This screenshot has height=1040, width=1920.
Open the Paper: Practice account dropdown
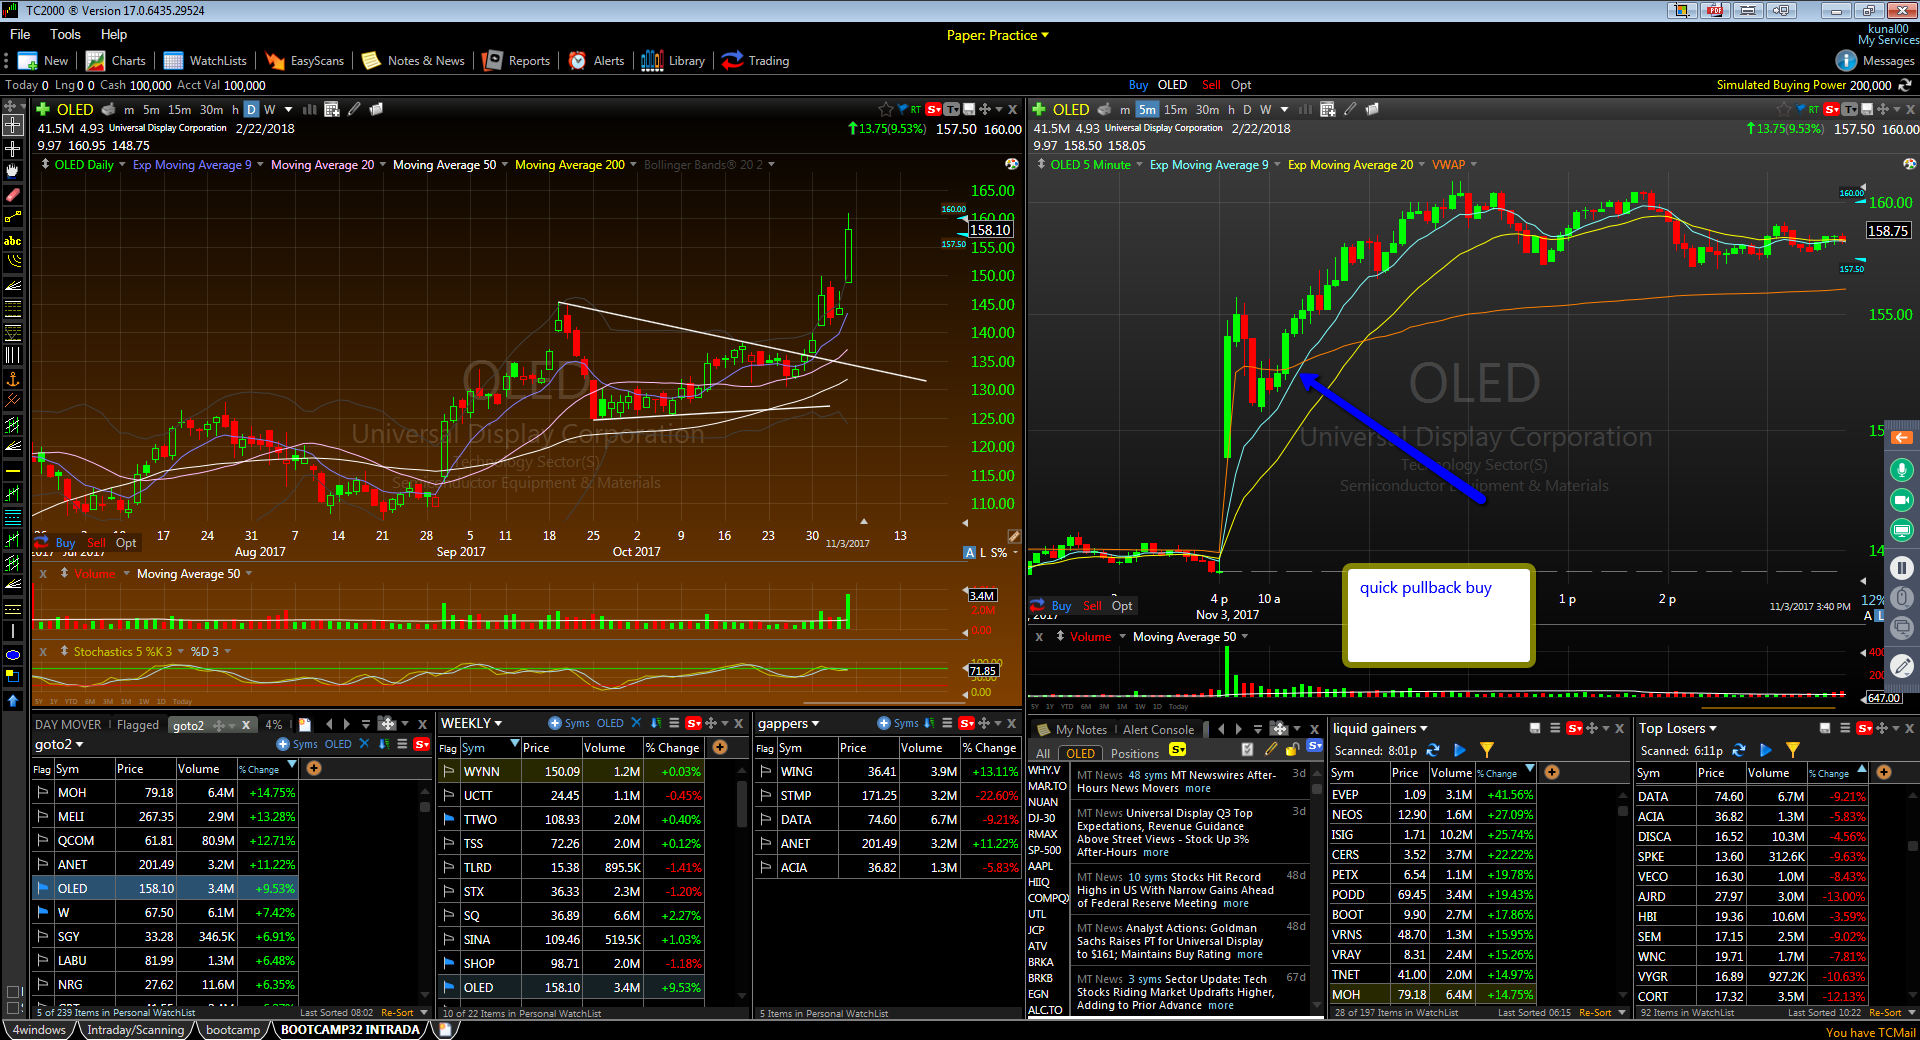[998, 35]
